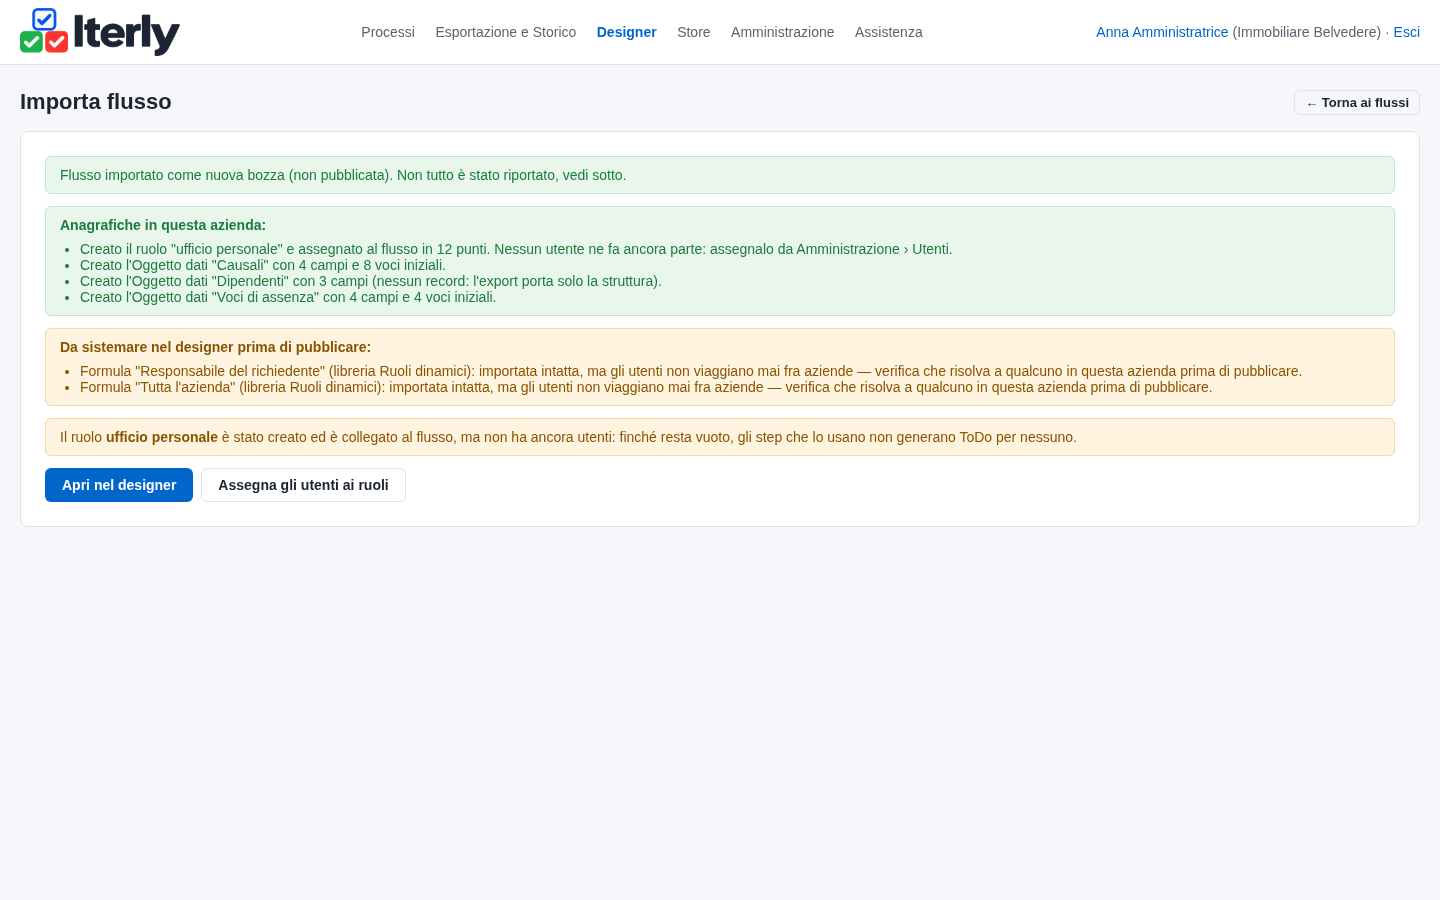This screenshot has height=900, width=1440.
Task: Click the Iterly logo
Action: (x=100, y=32)
